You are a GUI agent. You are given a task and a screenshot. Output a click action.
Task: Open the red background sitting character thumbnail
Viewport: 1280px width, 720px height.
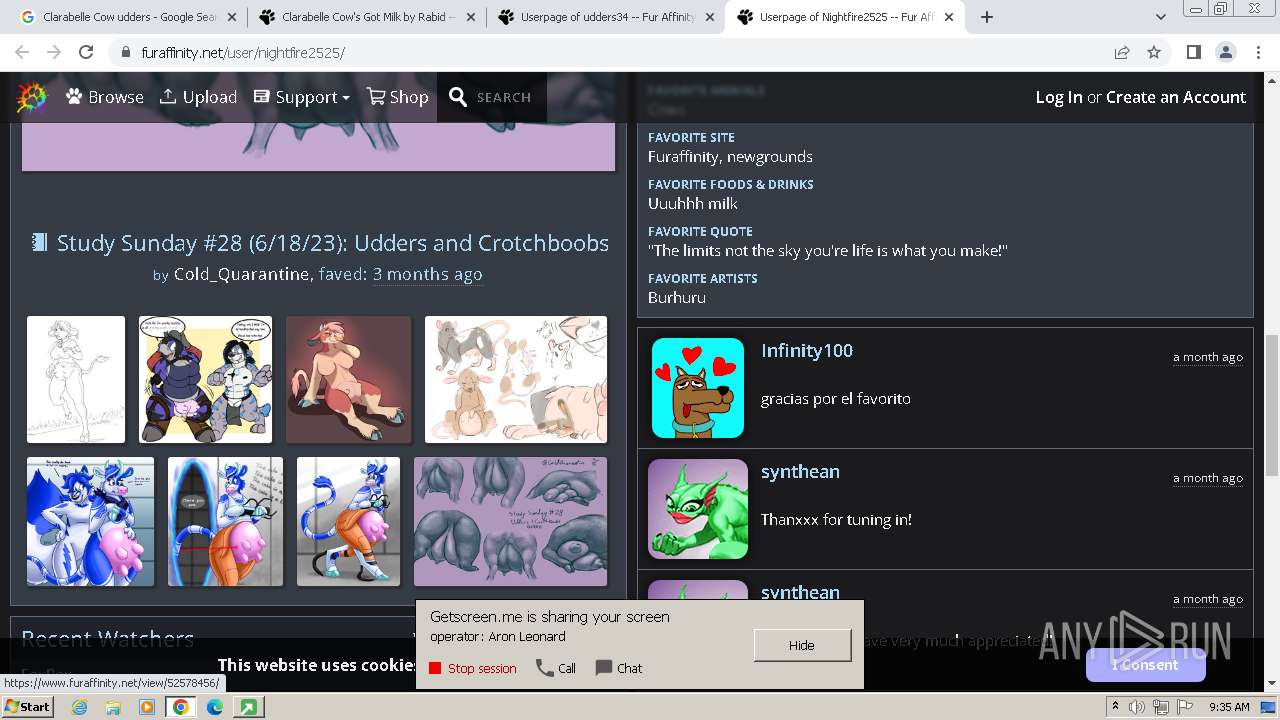click(348, 379)
